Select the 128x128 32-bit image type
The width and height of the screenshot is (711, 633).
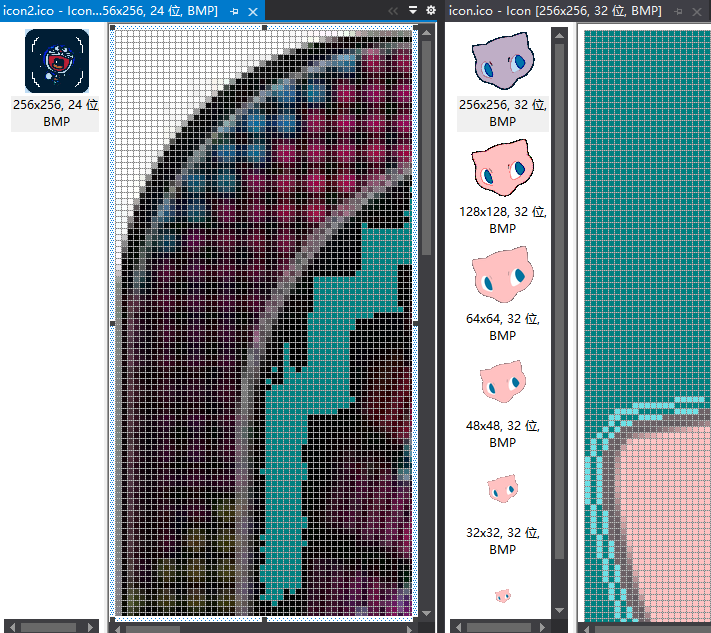(x=502, y=168)
